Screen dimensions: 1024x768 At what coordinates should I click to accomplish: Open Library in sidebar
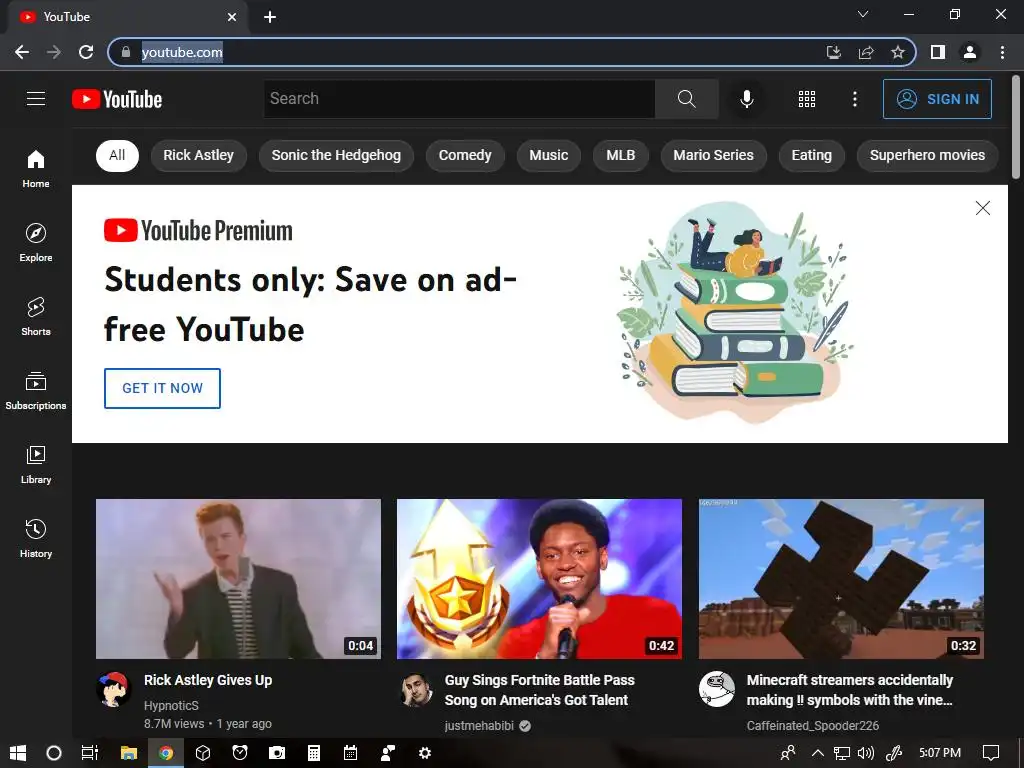(x=36, y=464)
